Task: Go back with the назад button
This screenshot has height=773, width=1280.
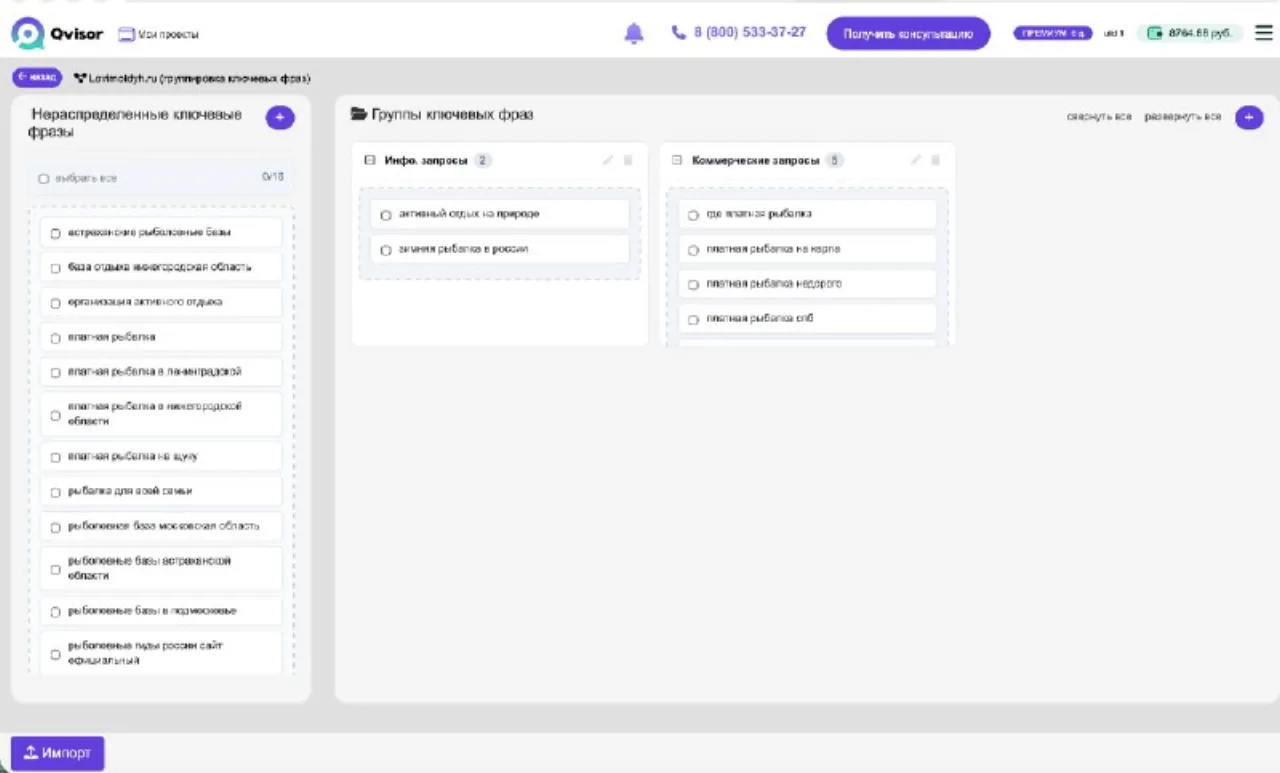Action: tap(37, 77)
